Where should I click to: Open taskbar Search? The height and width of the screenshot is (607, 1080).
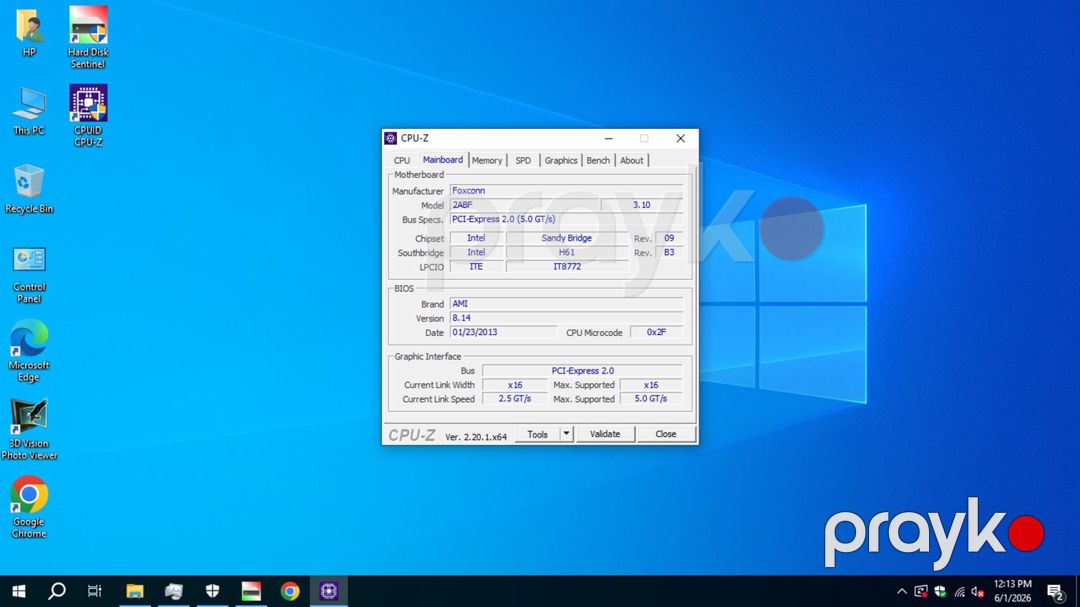57,591
